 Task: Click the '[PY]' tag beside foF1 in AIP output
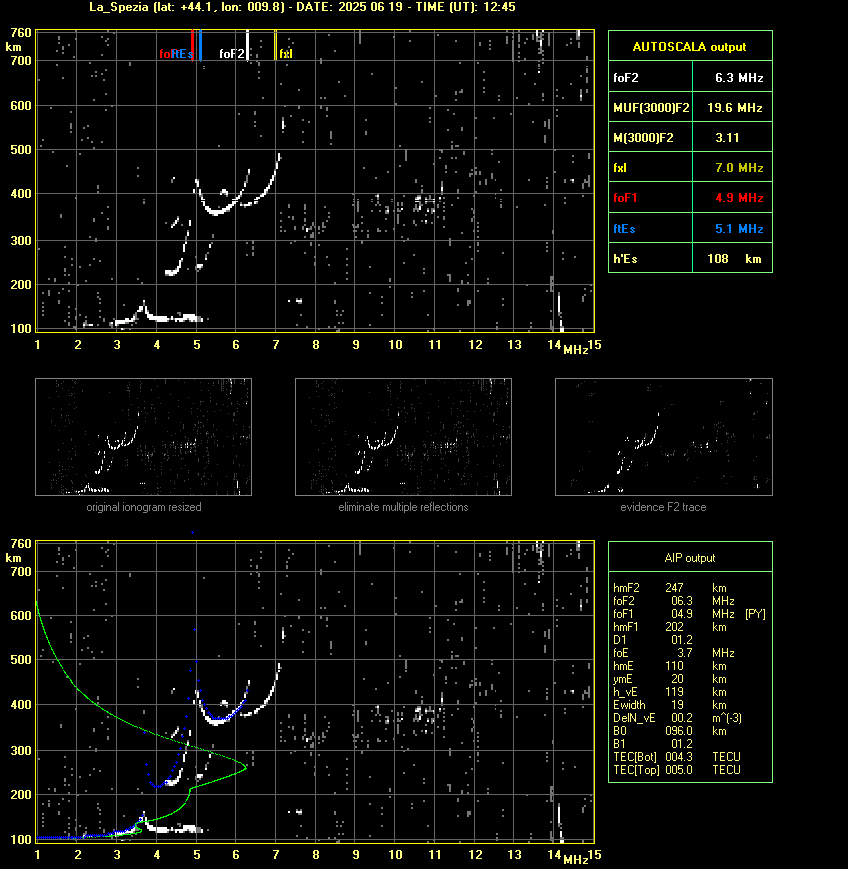coord(755,614)
